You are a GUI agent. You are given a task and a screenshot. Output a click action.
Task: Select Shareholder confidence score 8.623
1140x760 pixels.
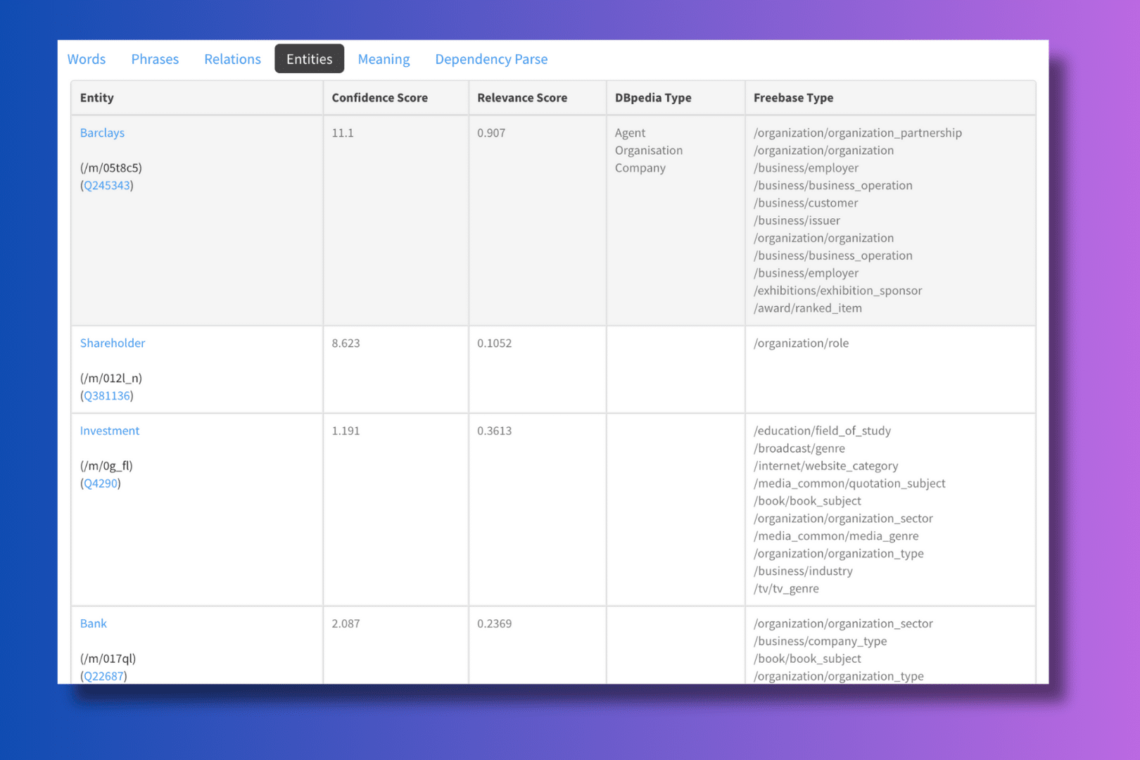coord(345,343)
